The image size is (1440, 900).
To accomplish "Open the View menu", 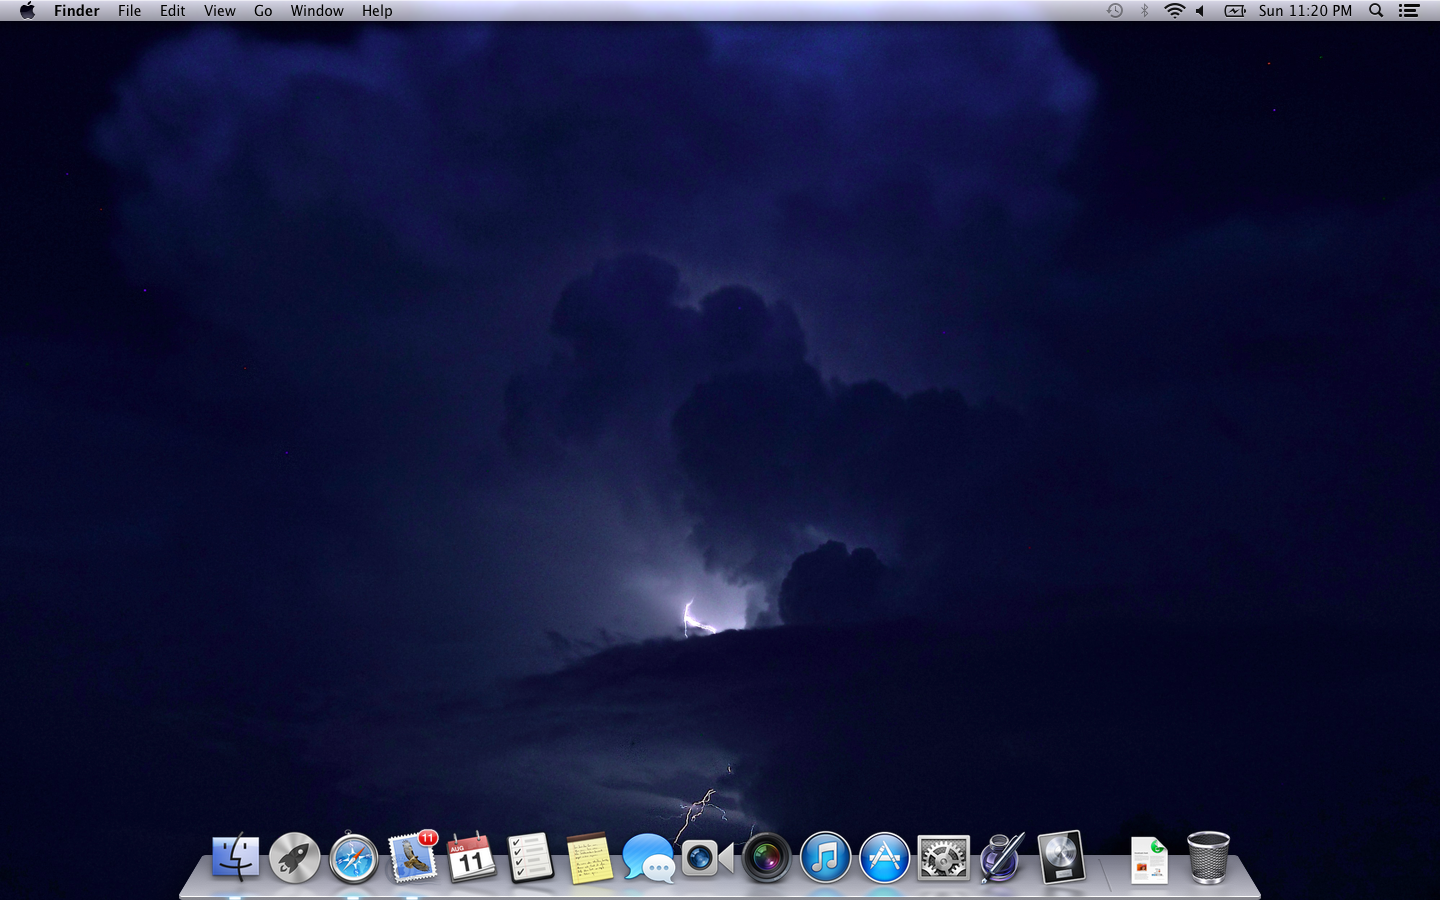I will 220,10.
